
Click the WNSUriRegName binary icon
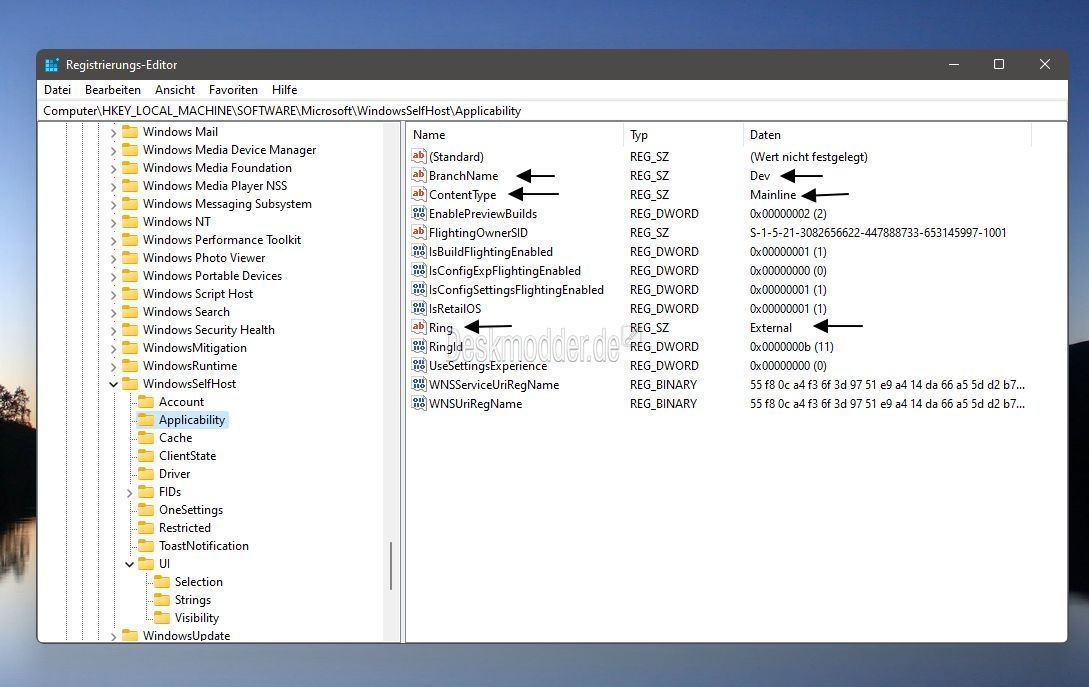[x=418, y=403]
